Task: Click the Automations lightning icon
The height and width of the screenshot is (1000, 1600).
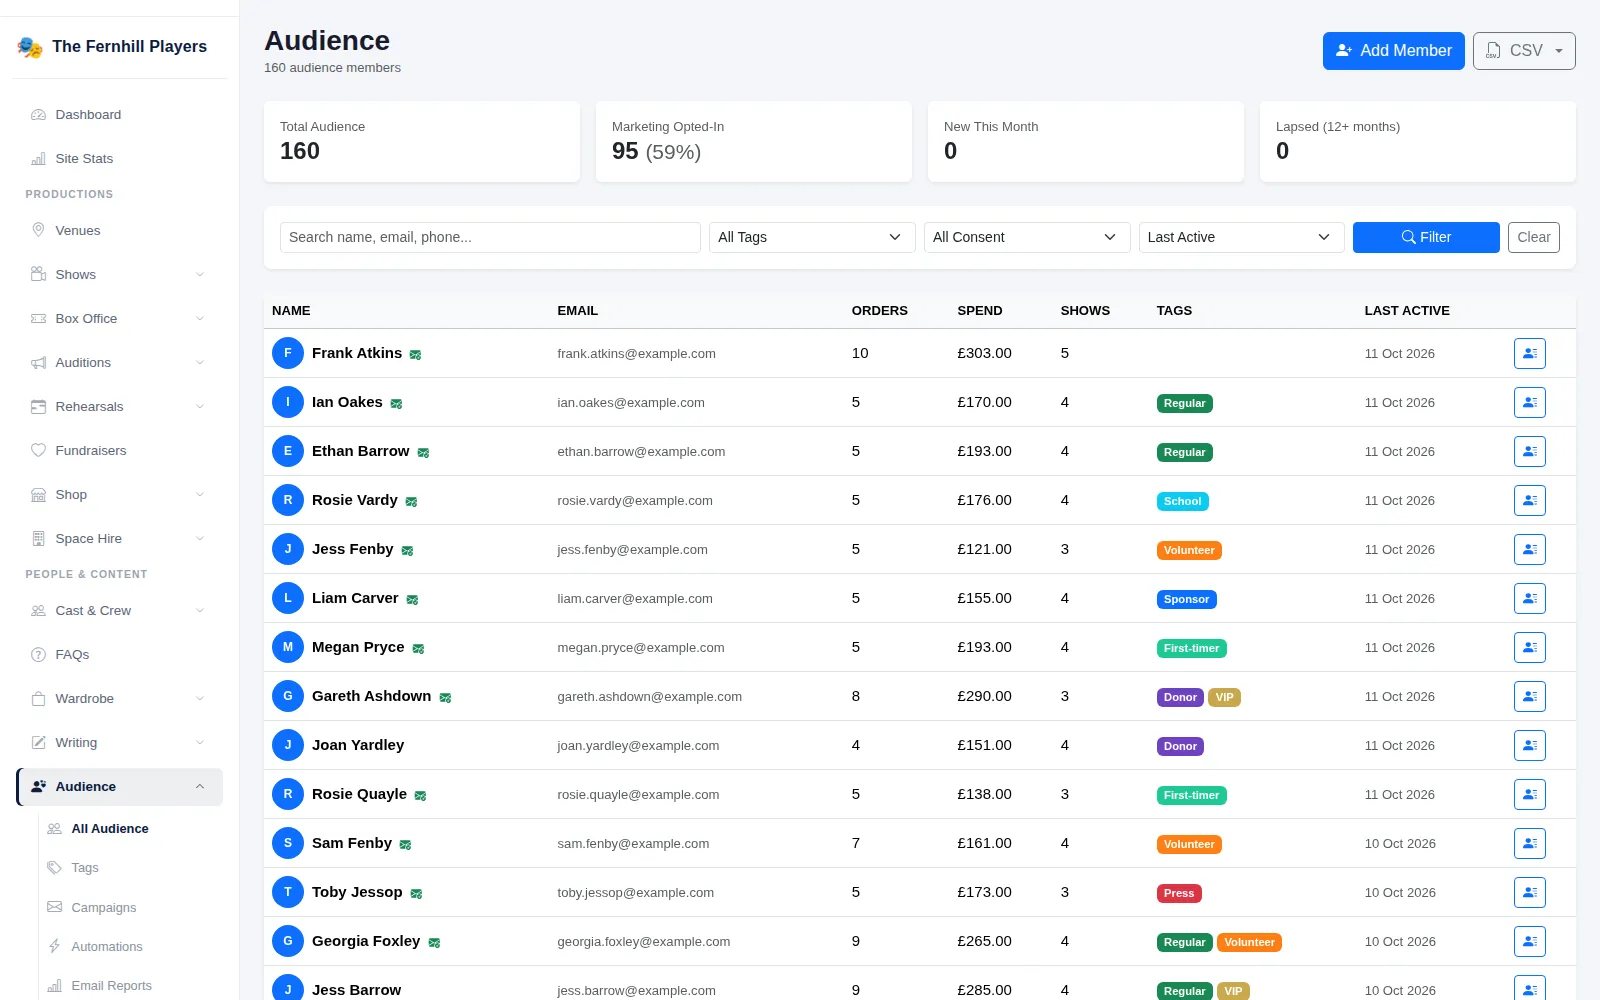Action: 54,946
